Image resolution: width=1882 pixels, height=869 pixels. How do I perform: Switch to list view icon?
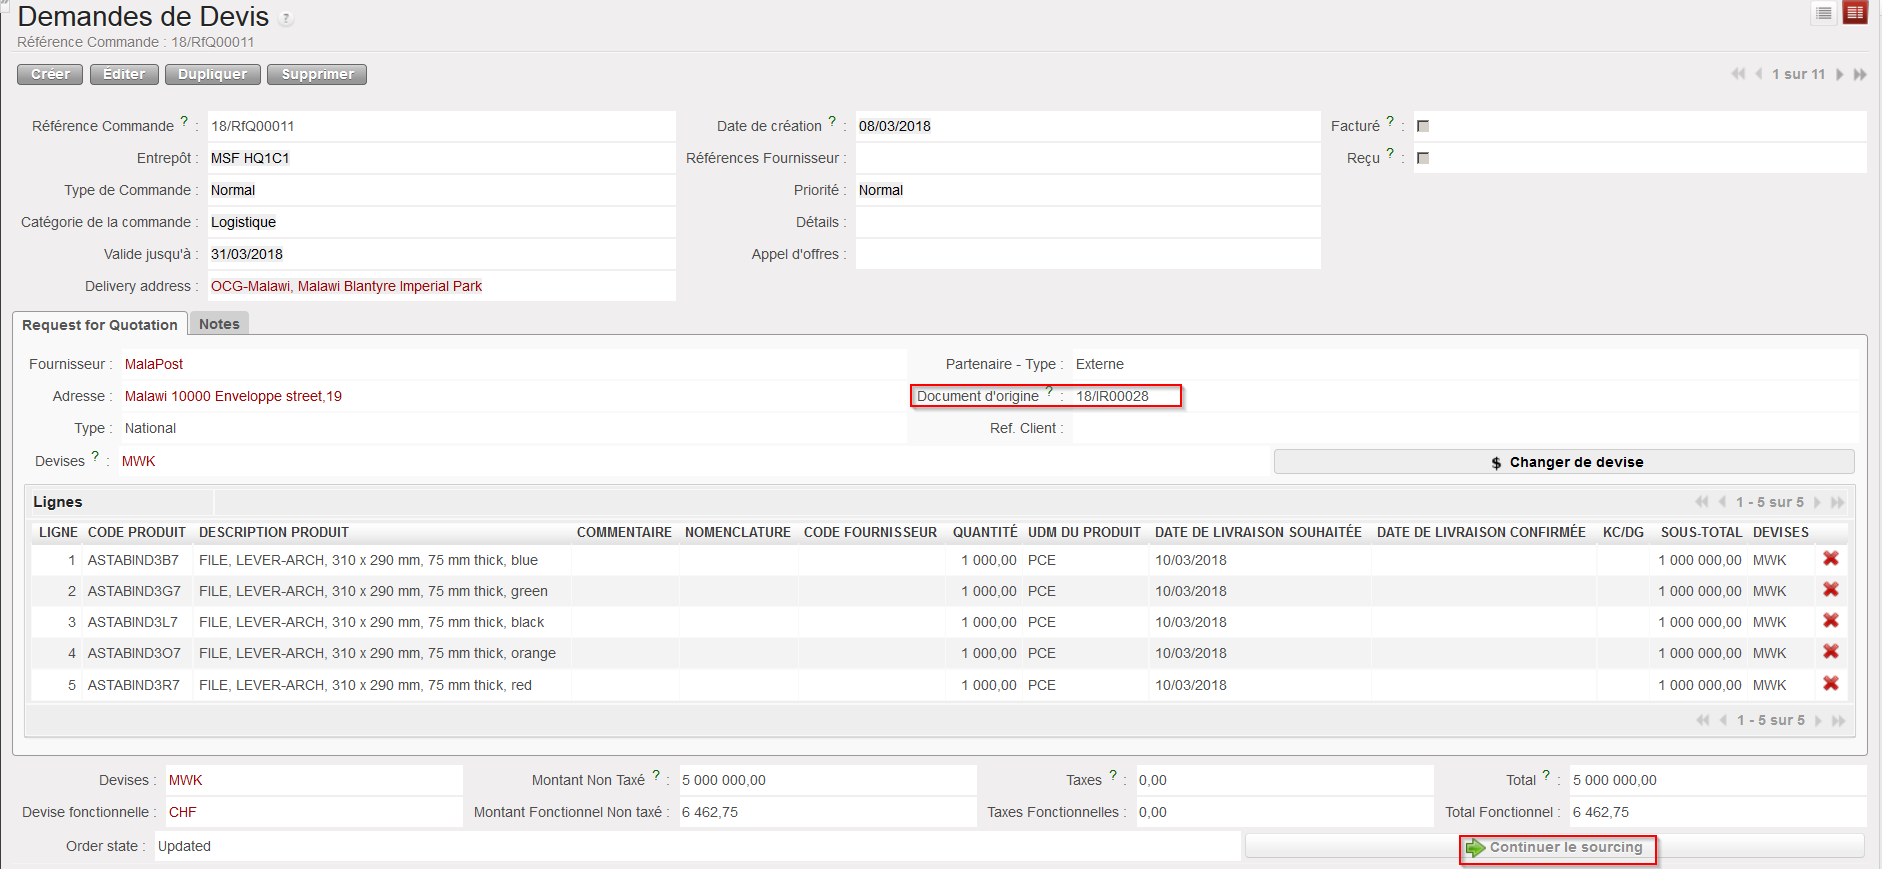click(x=1824, y=13)
